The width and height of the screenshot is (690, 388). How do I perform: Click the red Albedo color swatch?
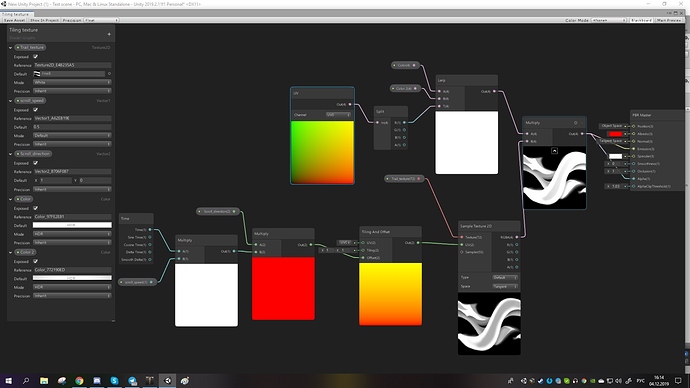615,134
